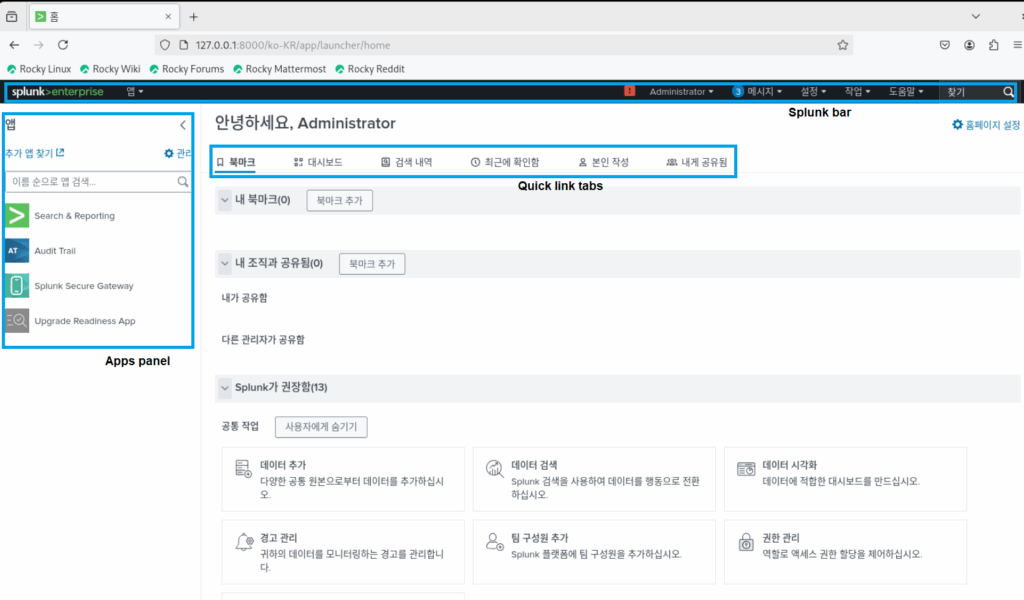Click the magnifier icon in 찾기 box
The image size is (1024, 600).
tap(1008, 92)
